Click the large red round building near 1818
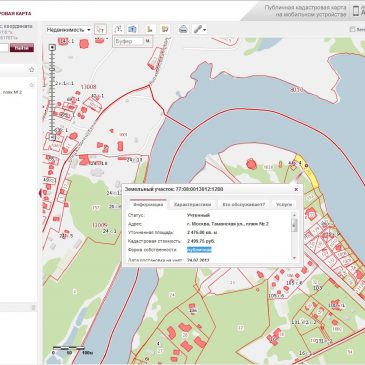 tap(251, 164)
